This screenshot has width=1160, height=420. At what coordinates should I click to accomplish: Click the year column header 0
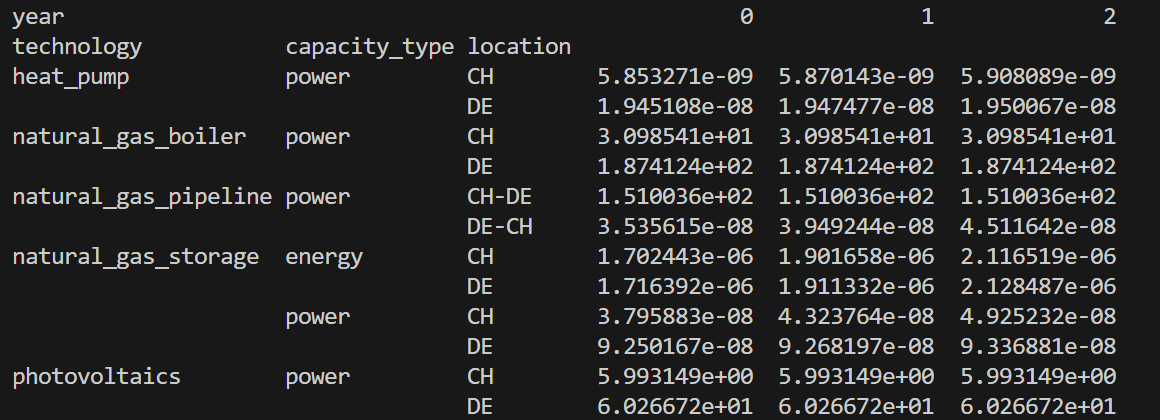coord(746,16)
